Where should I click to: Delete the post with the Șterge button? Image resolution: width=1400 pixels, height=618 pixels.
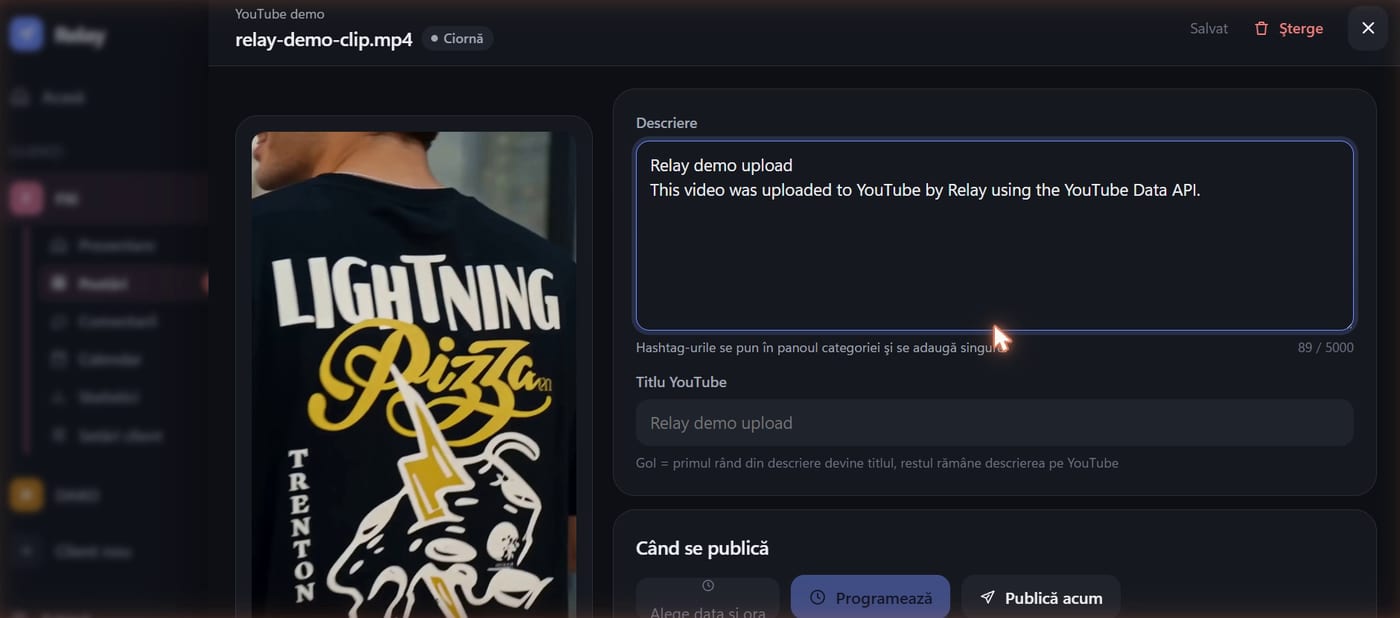[x=1288, y=28]
